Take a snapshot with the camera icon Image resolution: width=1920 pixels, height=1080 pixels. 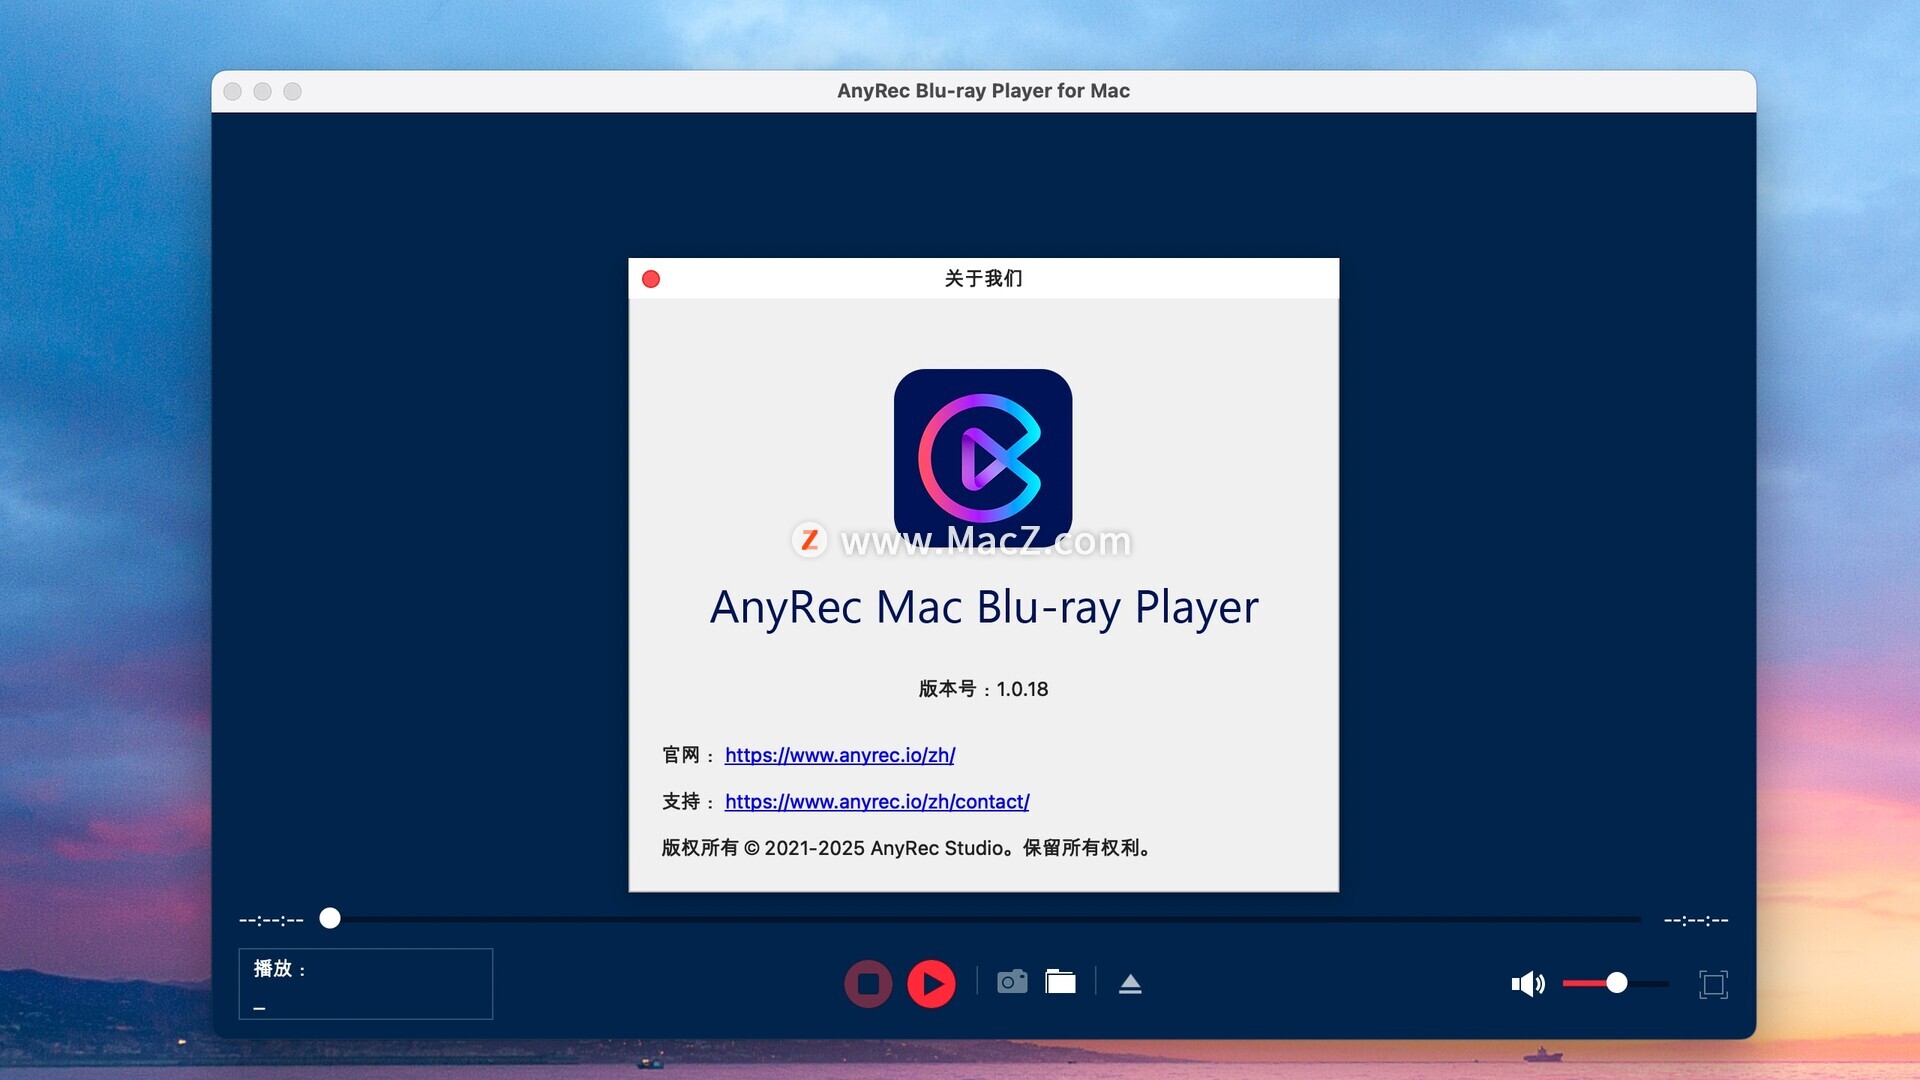[1012, 982]
